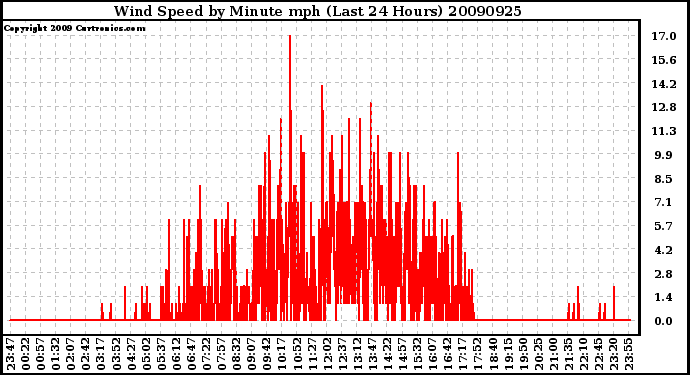Click the 16:07 time label

point(432,354)
